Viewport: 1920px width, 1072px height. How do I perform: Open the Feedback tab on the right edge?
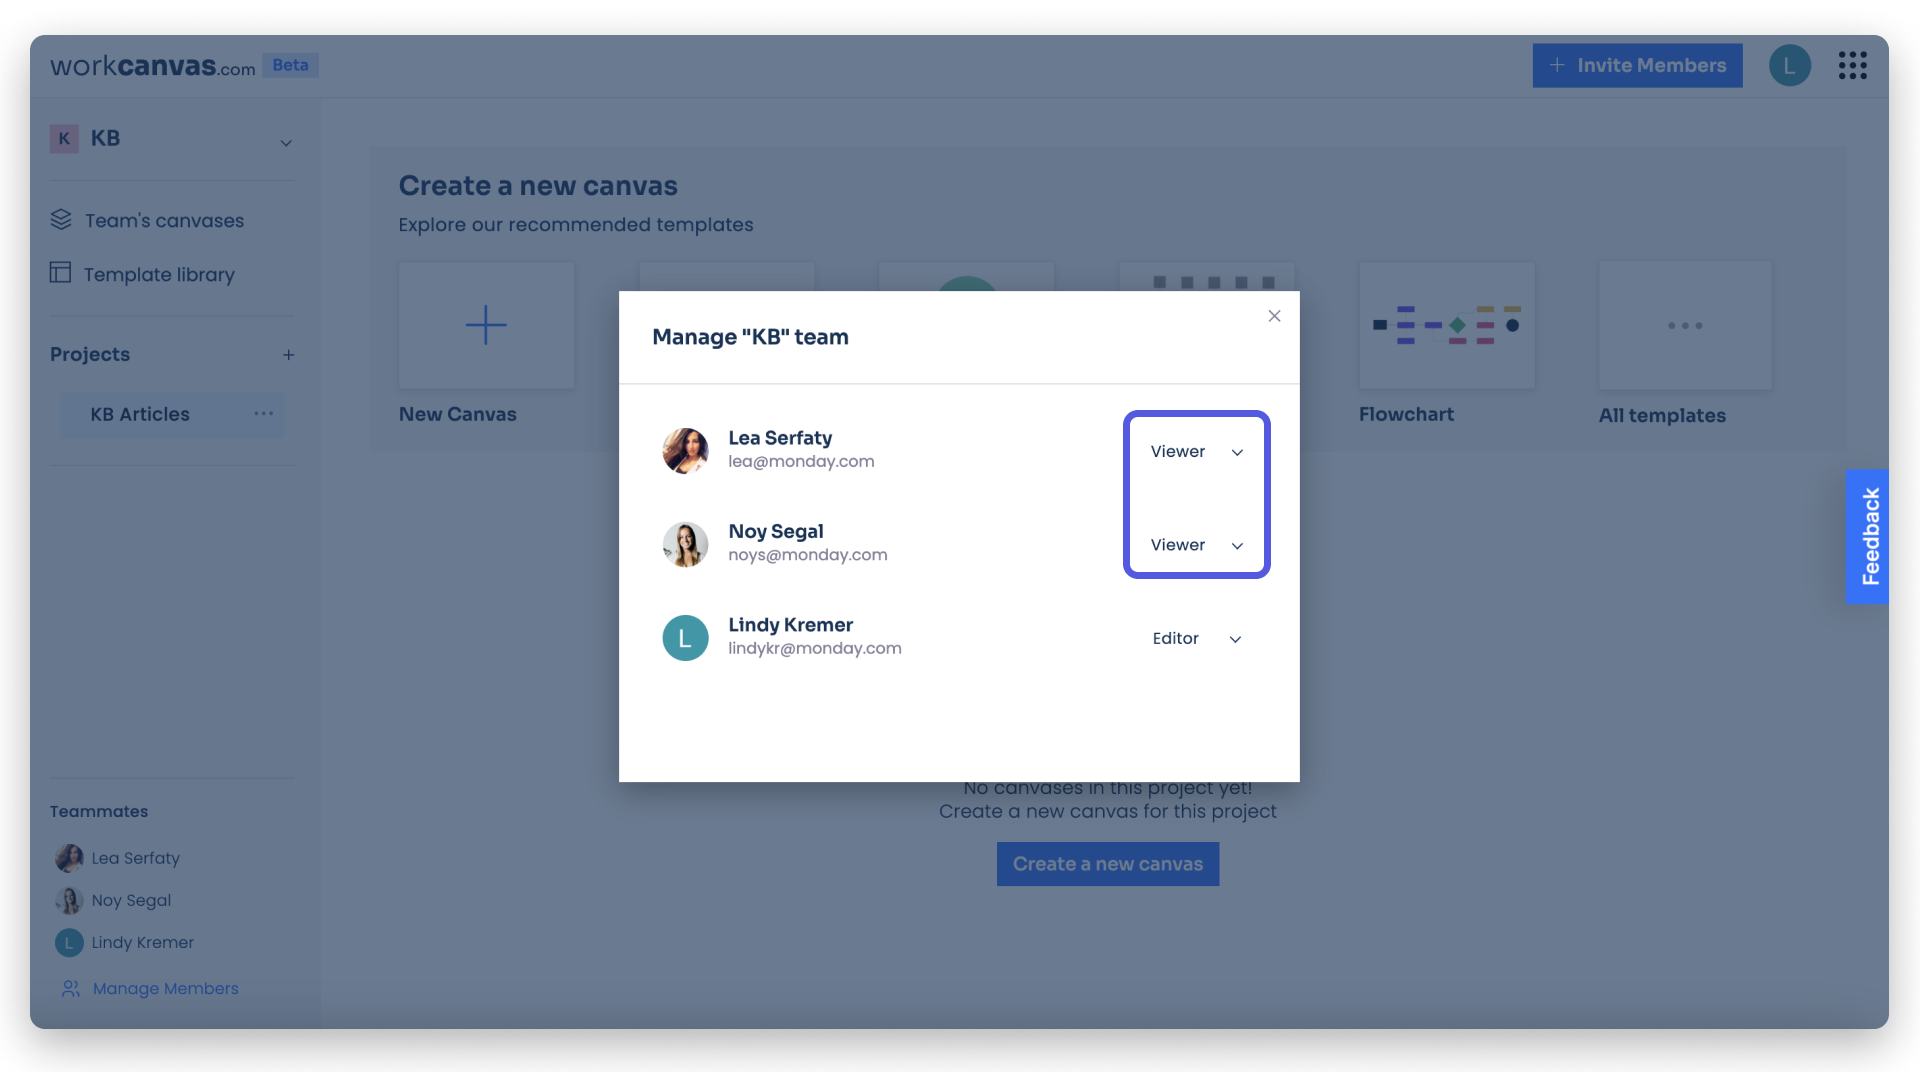1868,537
